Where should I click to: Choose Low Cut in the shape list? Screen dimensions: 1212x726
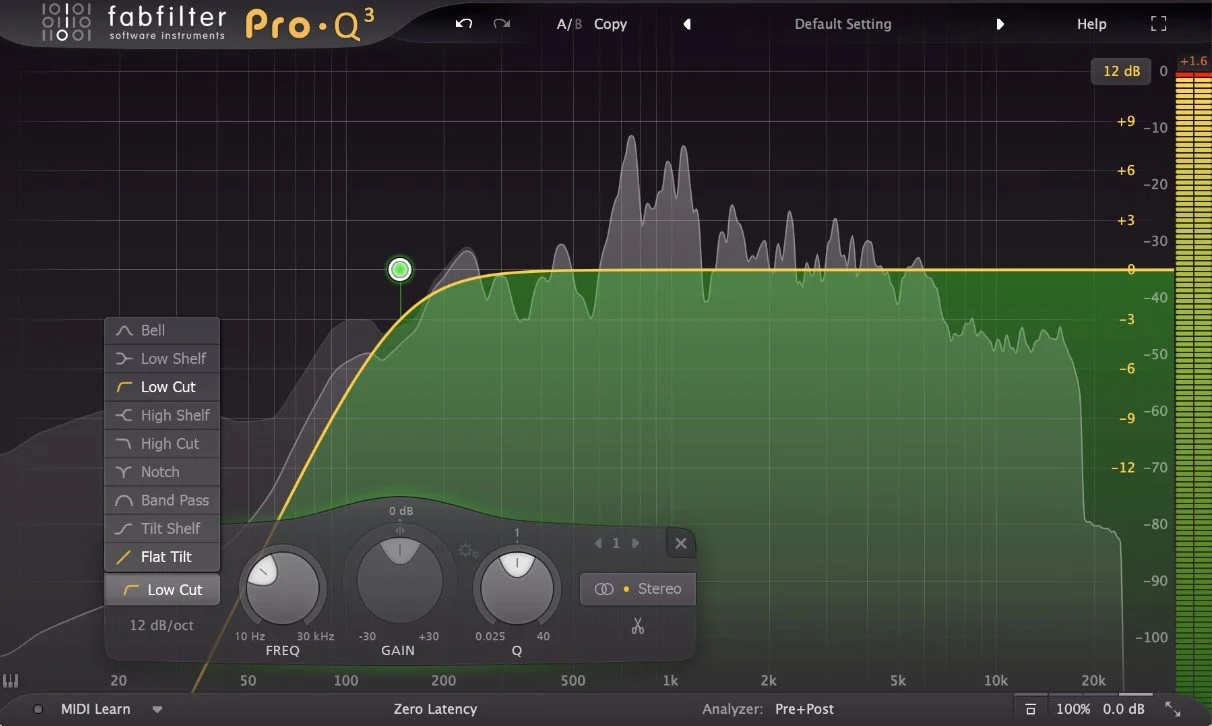pyautogui.click(x=162, y=387)
